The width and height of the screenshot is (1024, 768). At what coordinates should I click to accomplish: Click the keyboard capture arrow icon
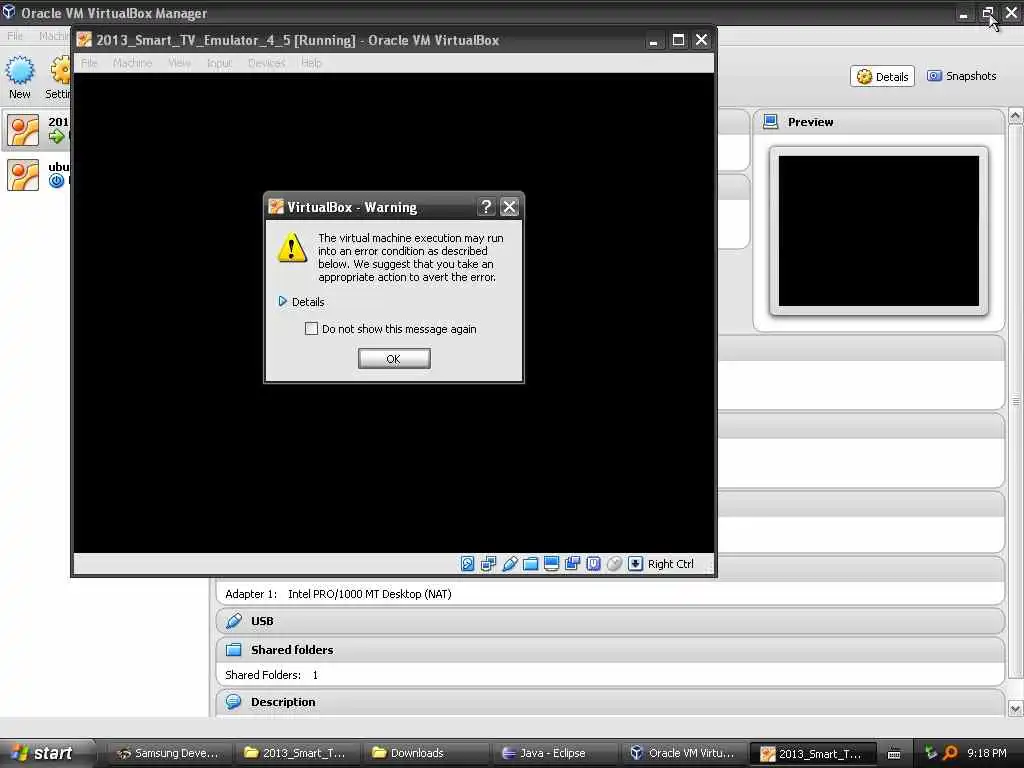[x=635, y=564]
